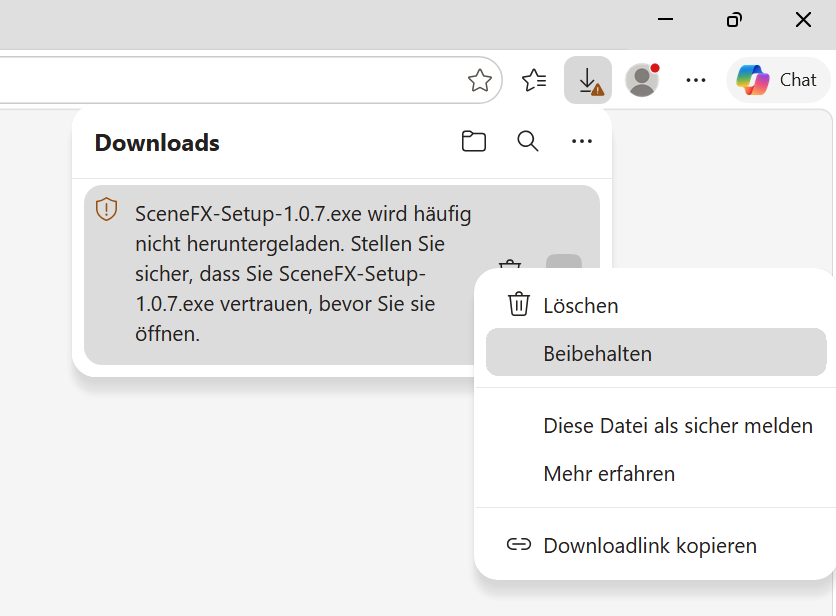Select Diese Datei als sicher melden
Screen dimensions: 836x616
(656, 426)
